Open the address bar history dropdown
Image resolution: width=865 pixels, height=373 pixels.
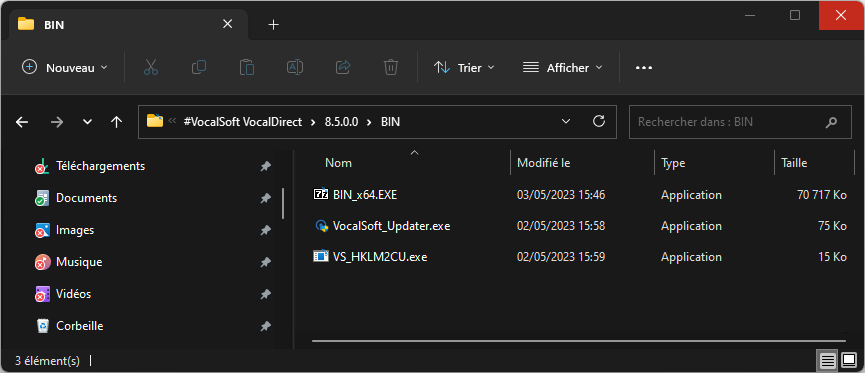click(x=565, y=122)
